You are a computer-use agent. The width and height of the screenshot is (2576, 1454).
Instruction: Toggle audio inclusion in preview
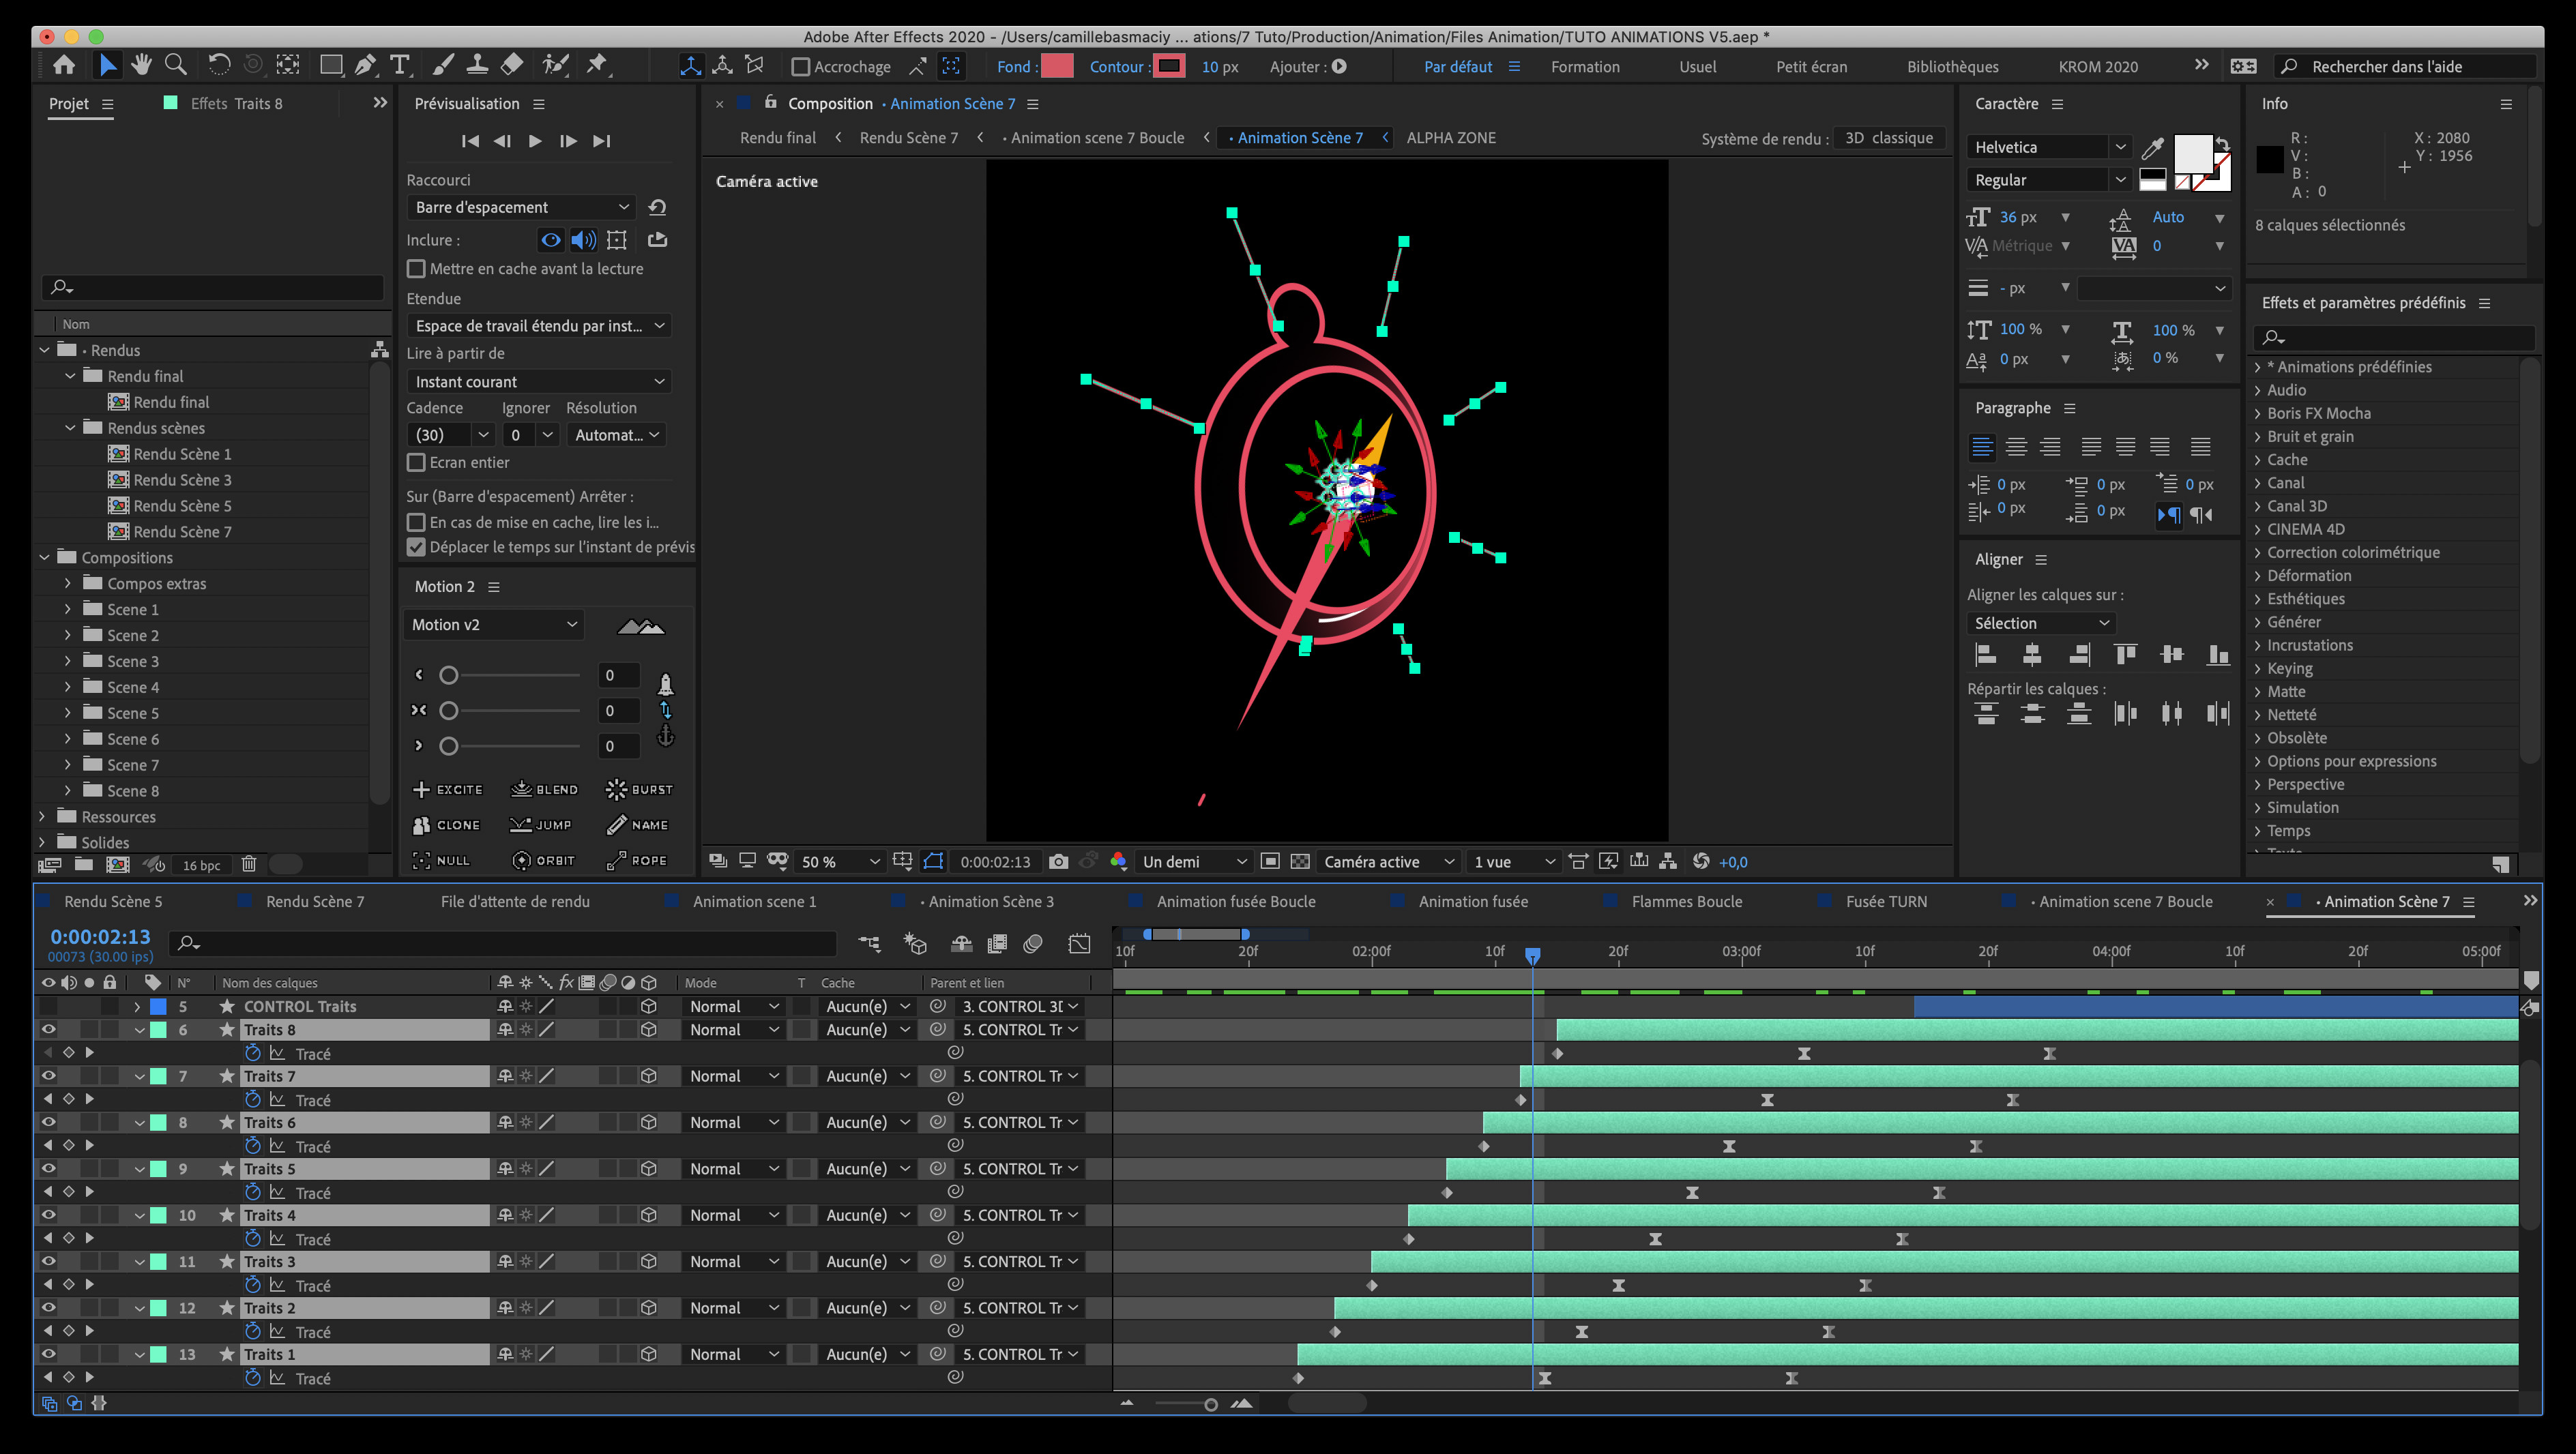point(583,240)
